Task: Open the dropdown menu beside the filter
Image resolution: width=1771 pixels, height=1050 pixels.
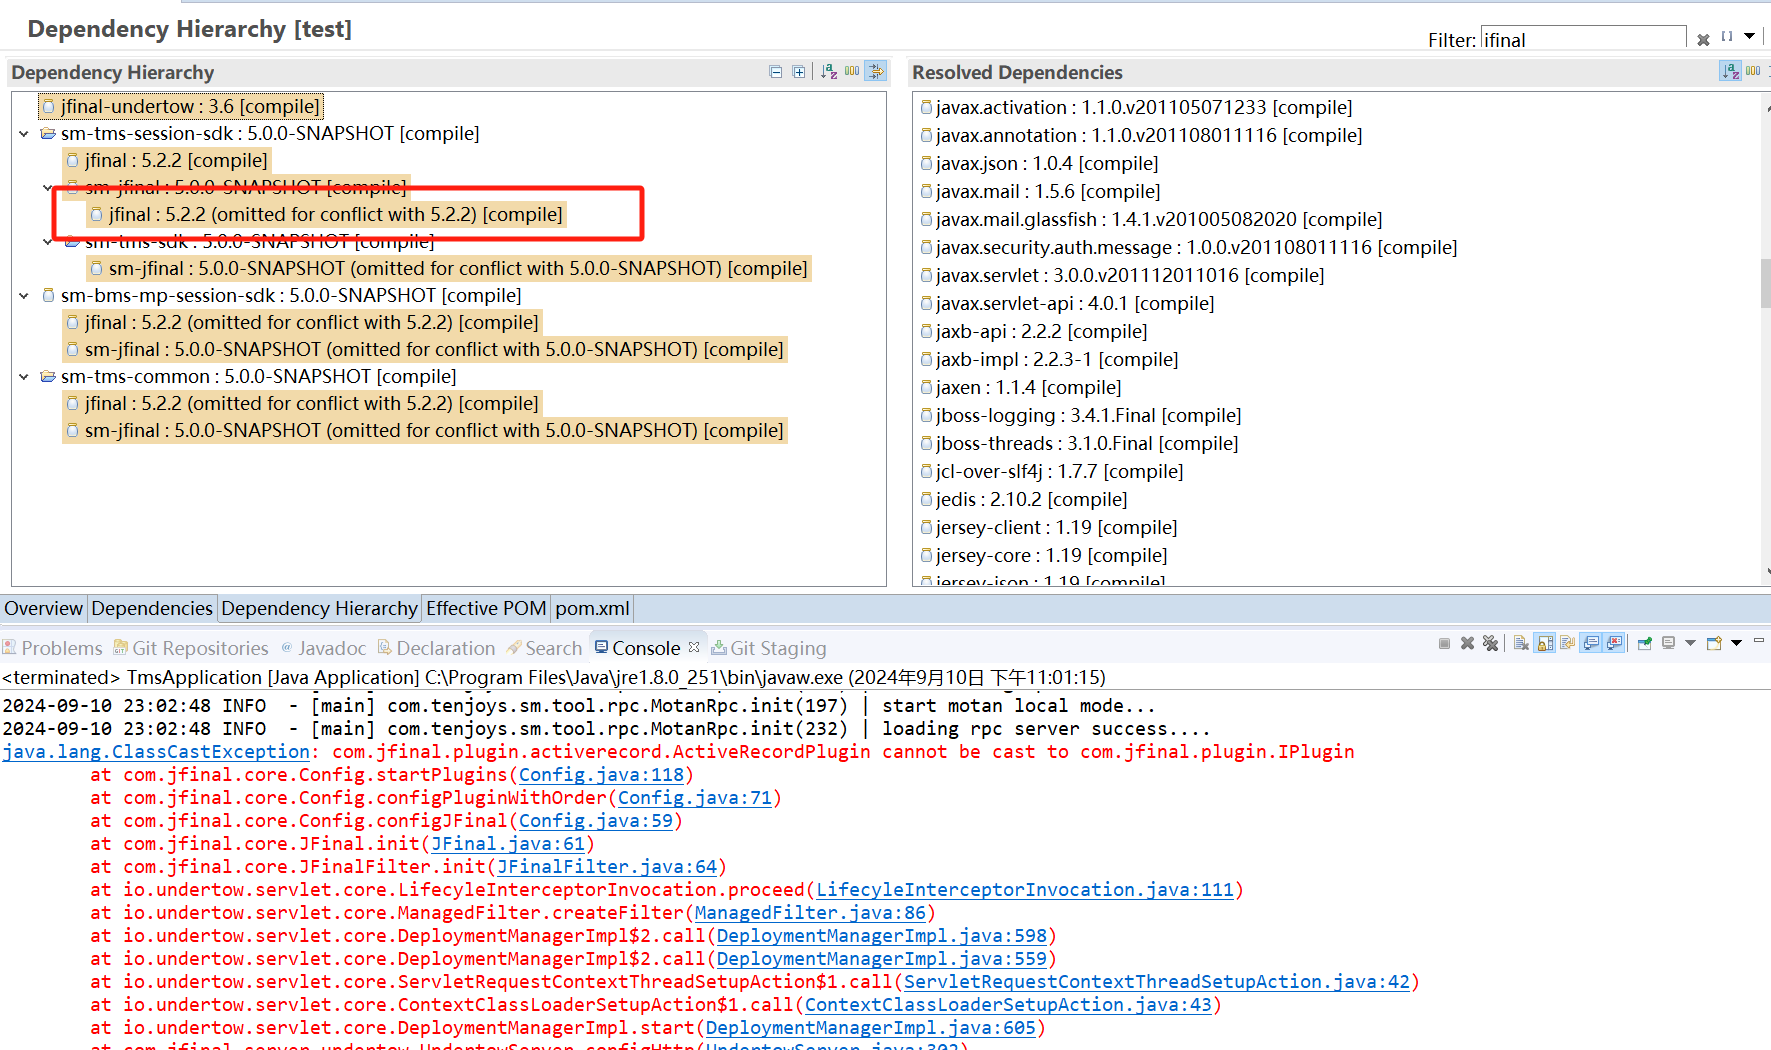Action: [x=1750, y=37]
